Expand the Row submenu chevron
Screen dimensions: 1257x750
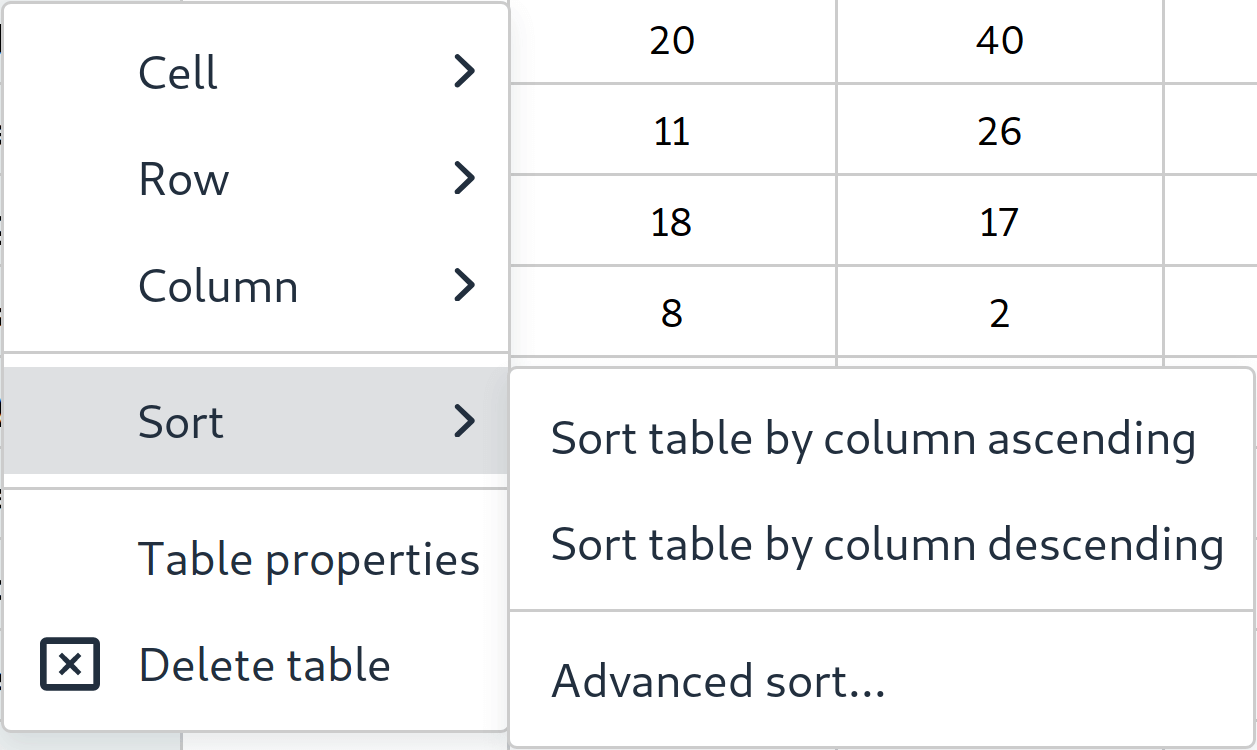click(x=462, y=178)
